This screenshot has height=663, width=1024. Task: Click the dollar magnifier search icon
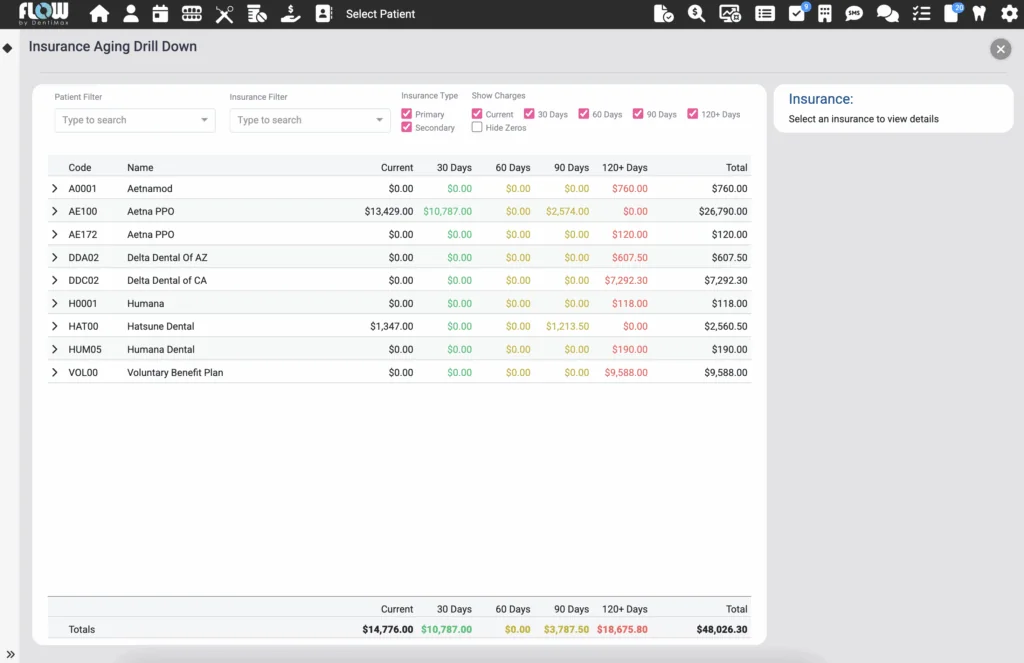click(x=696, y=14)
